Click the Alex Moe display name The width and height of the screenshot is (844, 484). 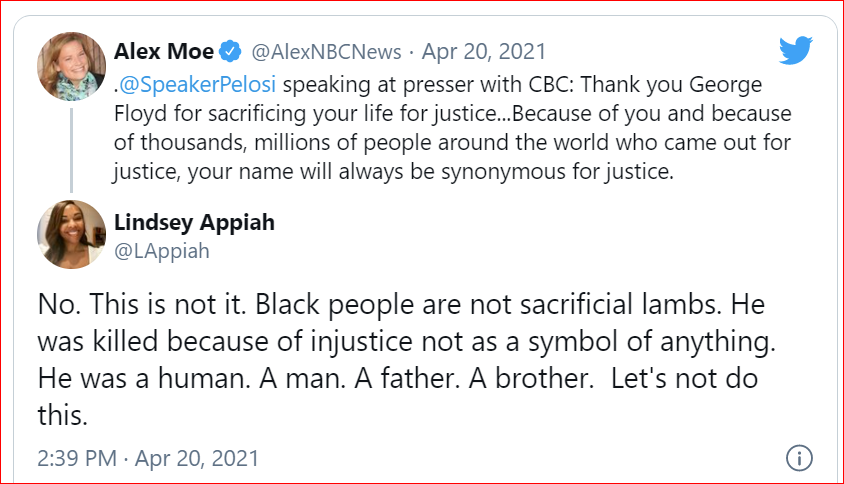point(164,50)
